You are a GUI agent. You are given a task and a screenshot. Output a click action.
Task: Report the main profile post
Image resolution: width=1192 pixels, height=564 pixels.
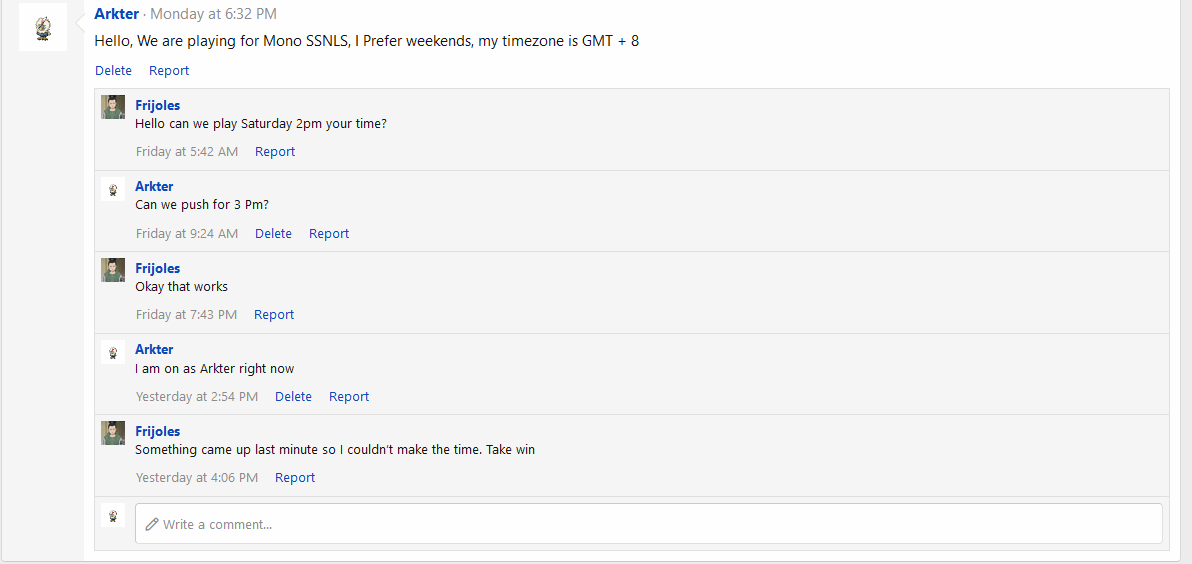coord(169,71)
